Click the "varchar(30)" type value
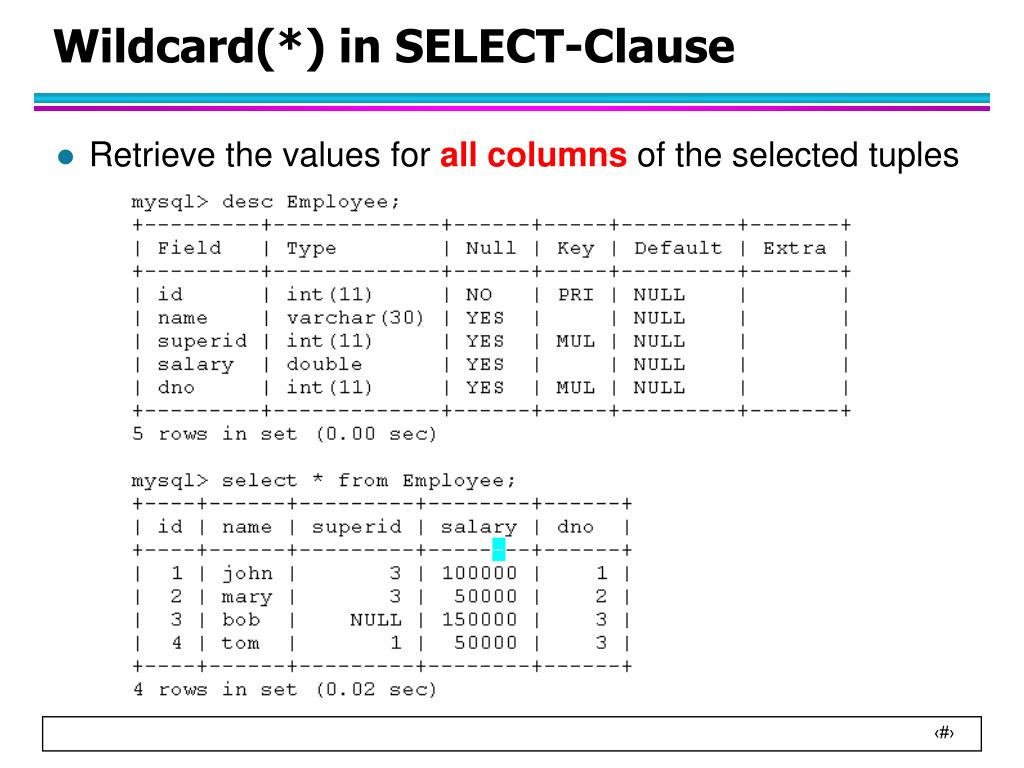1024x768 pixels. [x=355, y=318]
